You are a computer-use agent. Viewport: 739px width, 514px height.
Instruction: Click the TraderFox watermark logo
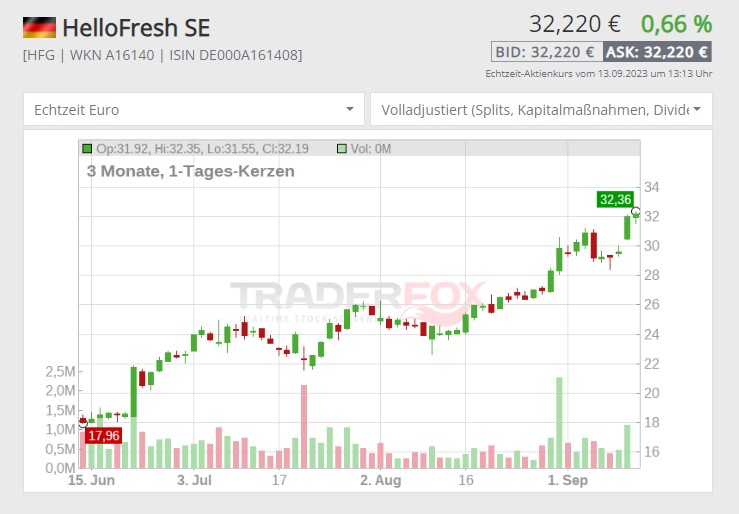[360, 300]
